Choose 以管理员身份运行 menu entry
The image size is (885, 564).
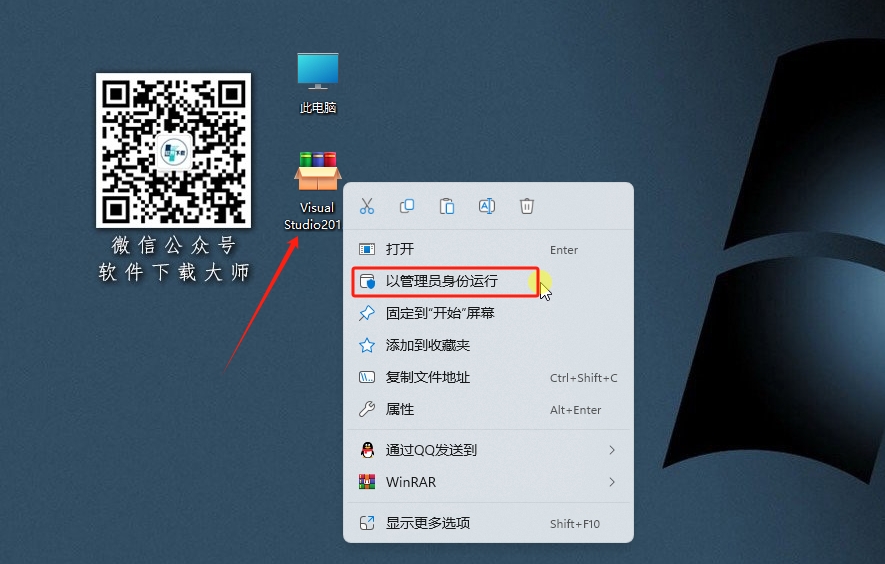(488, 281)
